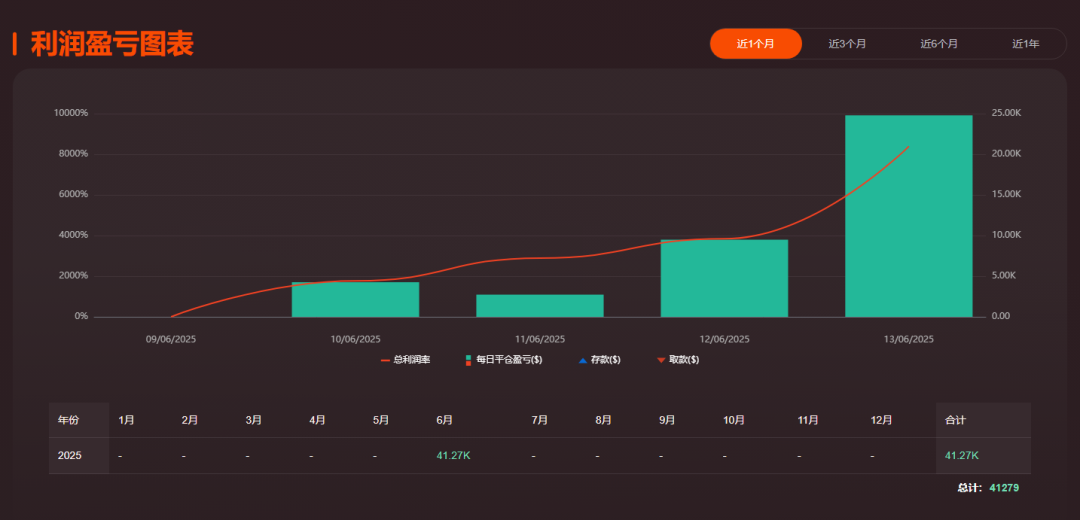The image size is (1080, 520).
Task: Click the green bar for 11/06/2025
Action: pos(539,305)
